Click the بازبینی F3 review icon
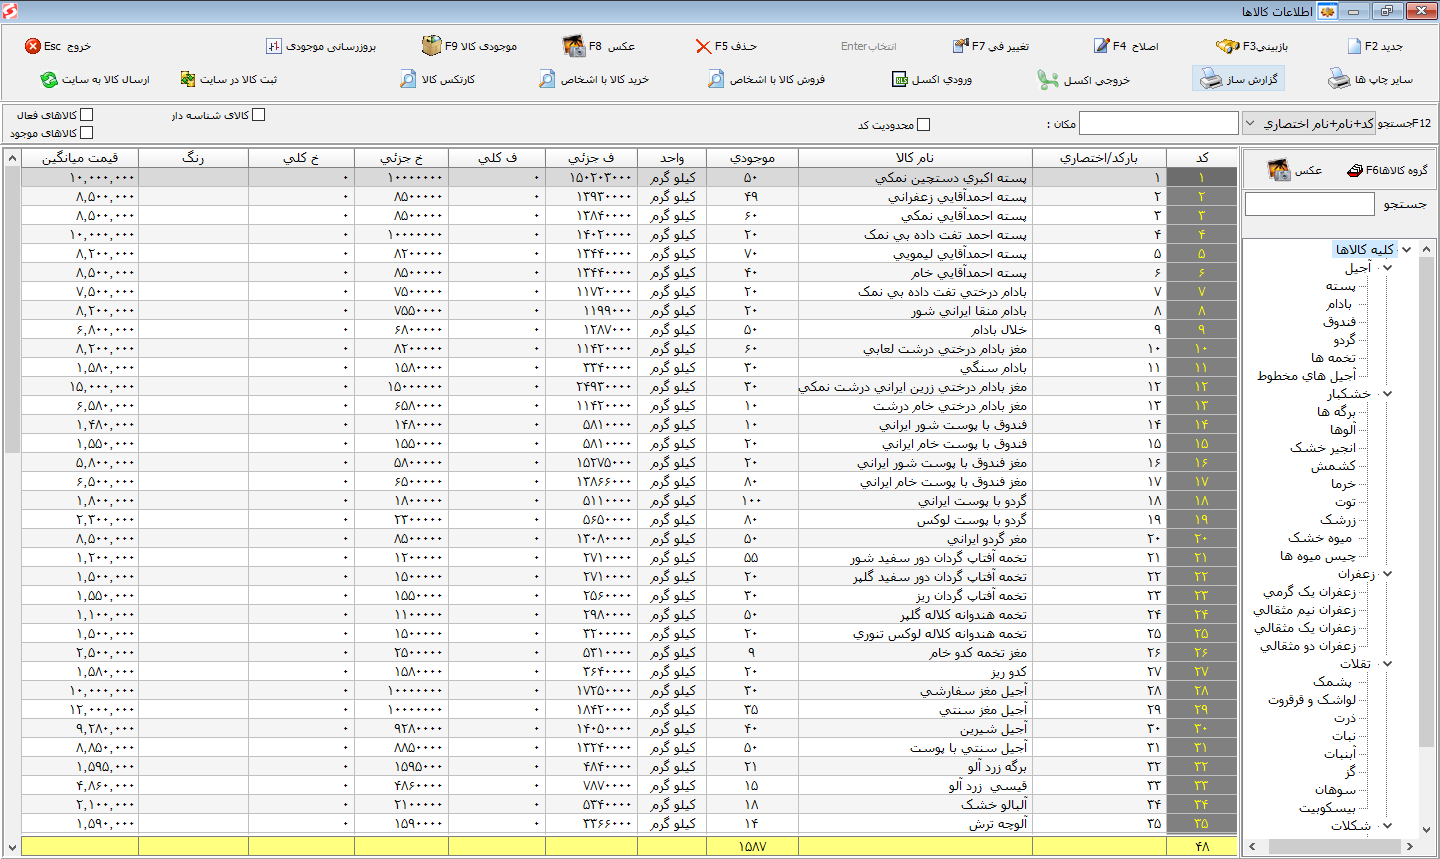The image size is (1440, 859). click(1227, 46)
